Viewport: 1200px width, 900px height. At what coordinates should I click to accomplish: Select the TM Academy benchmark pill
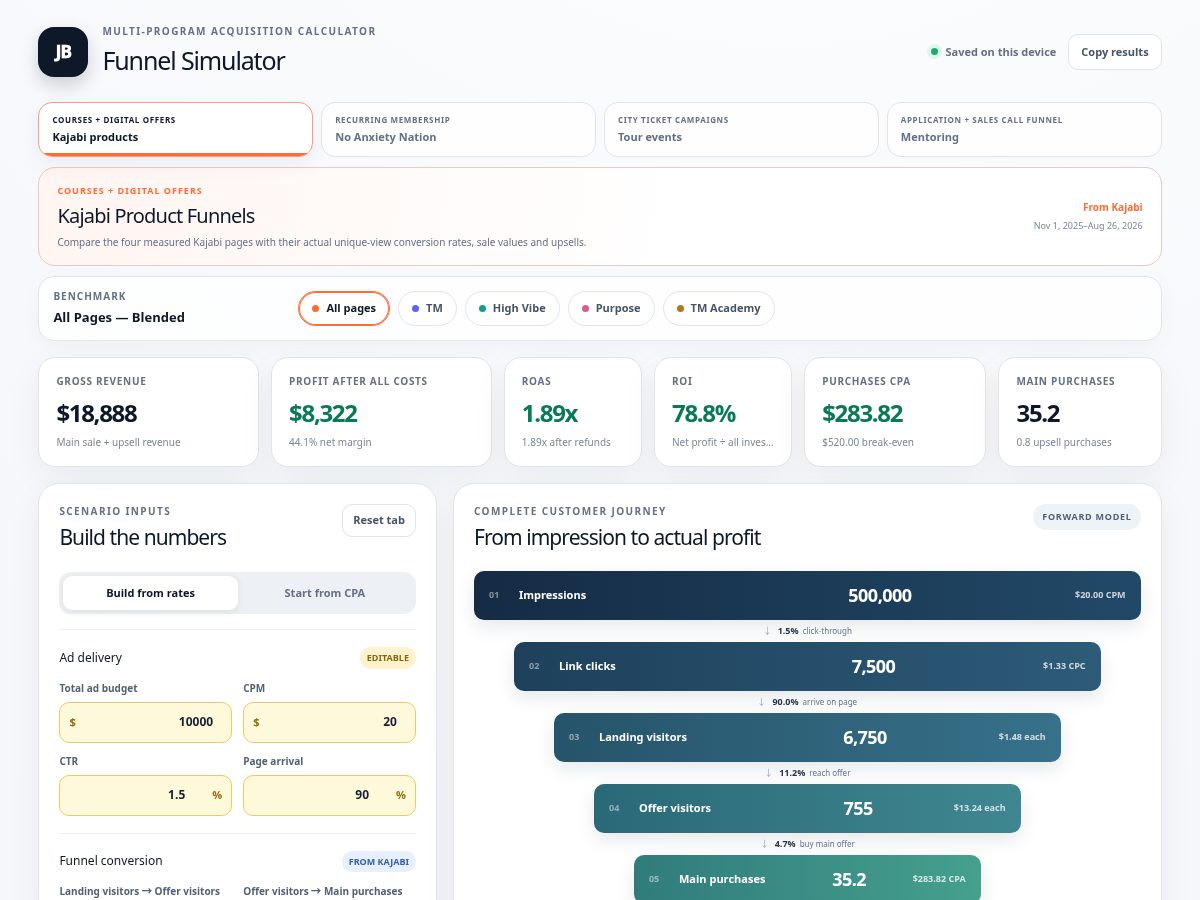pos(718,308)
